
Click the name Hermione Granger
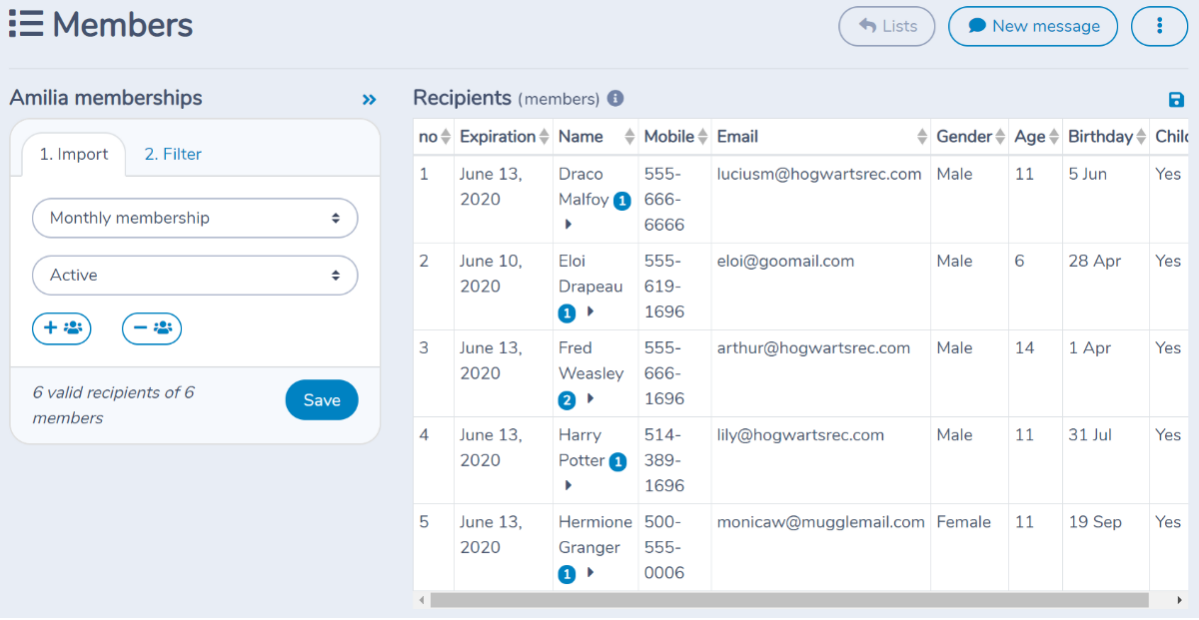click(596, 535)
